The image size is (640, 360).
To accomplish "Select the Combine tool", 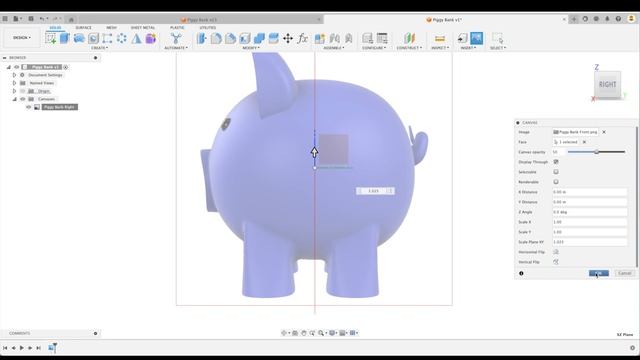I will (x=259, y=38).
